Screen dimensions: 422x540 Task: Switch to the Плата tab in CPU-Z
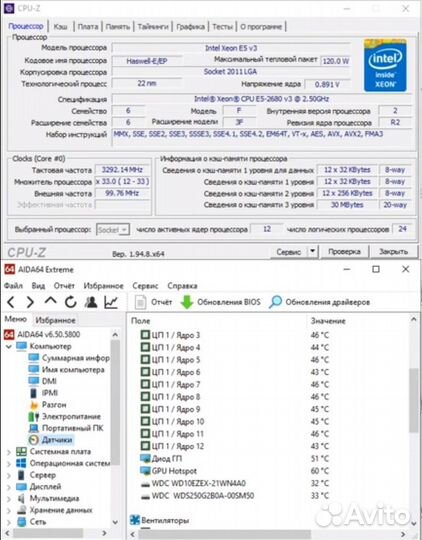pyautogui.click(x=88, y=27)
